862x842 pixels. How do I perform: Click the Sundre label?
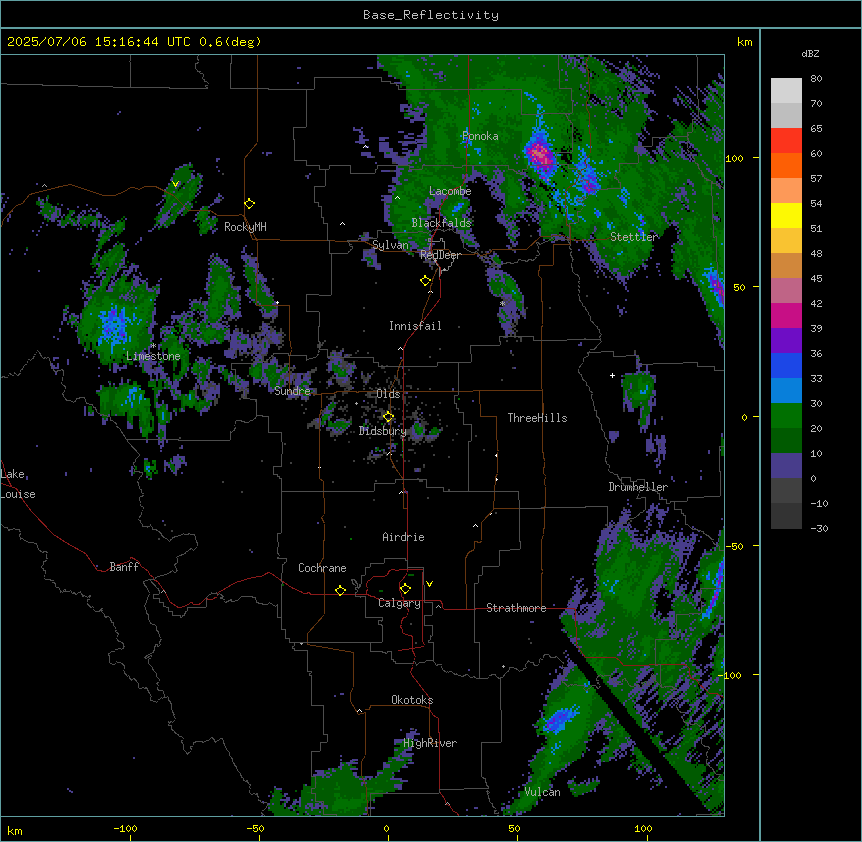coord(292,391)
